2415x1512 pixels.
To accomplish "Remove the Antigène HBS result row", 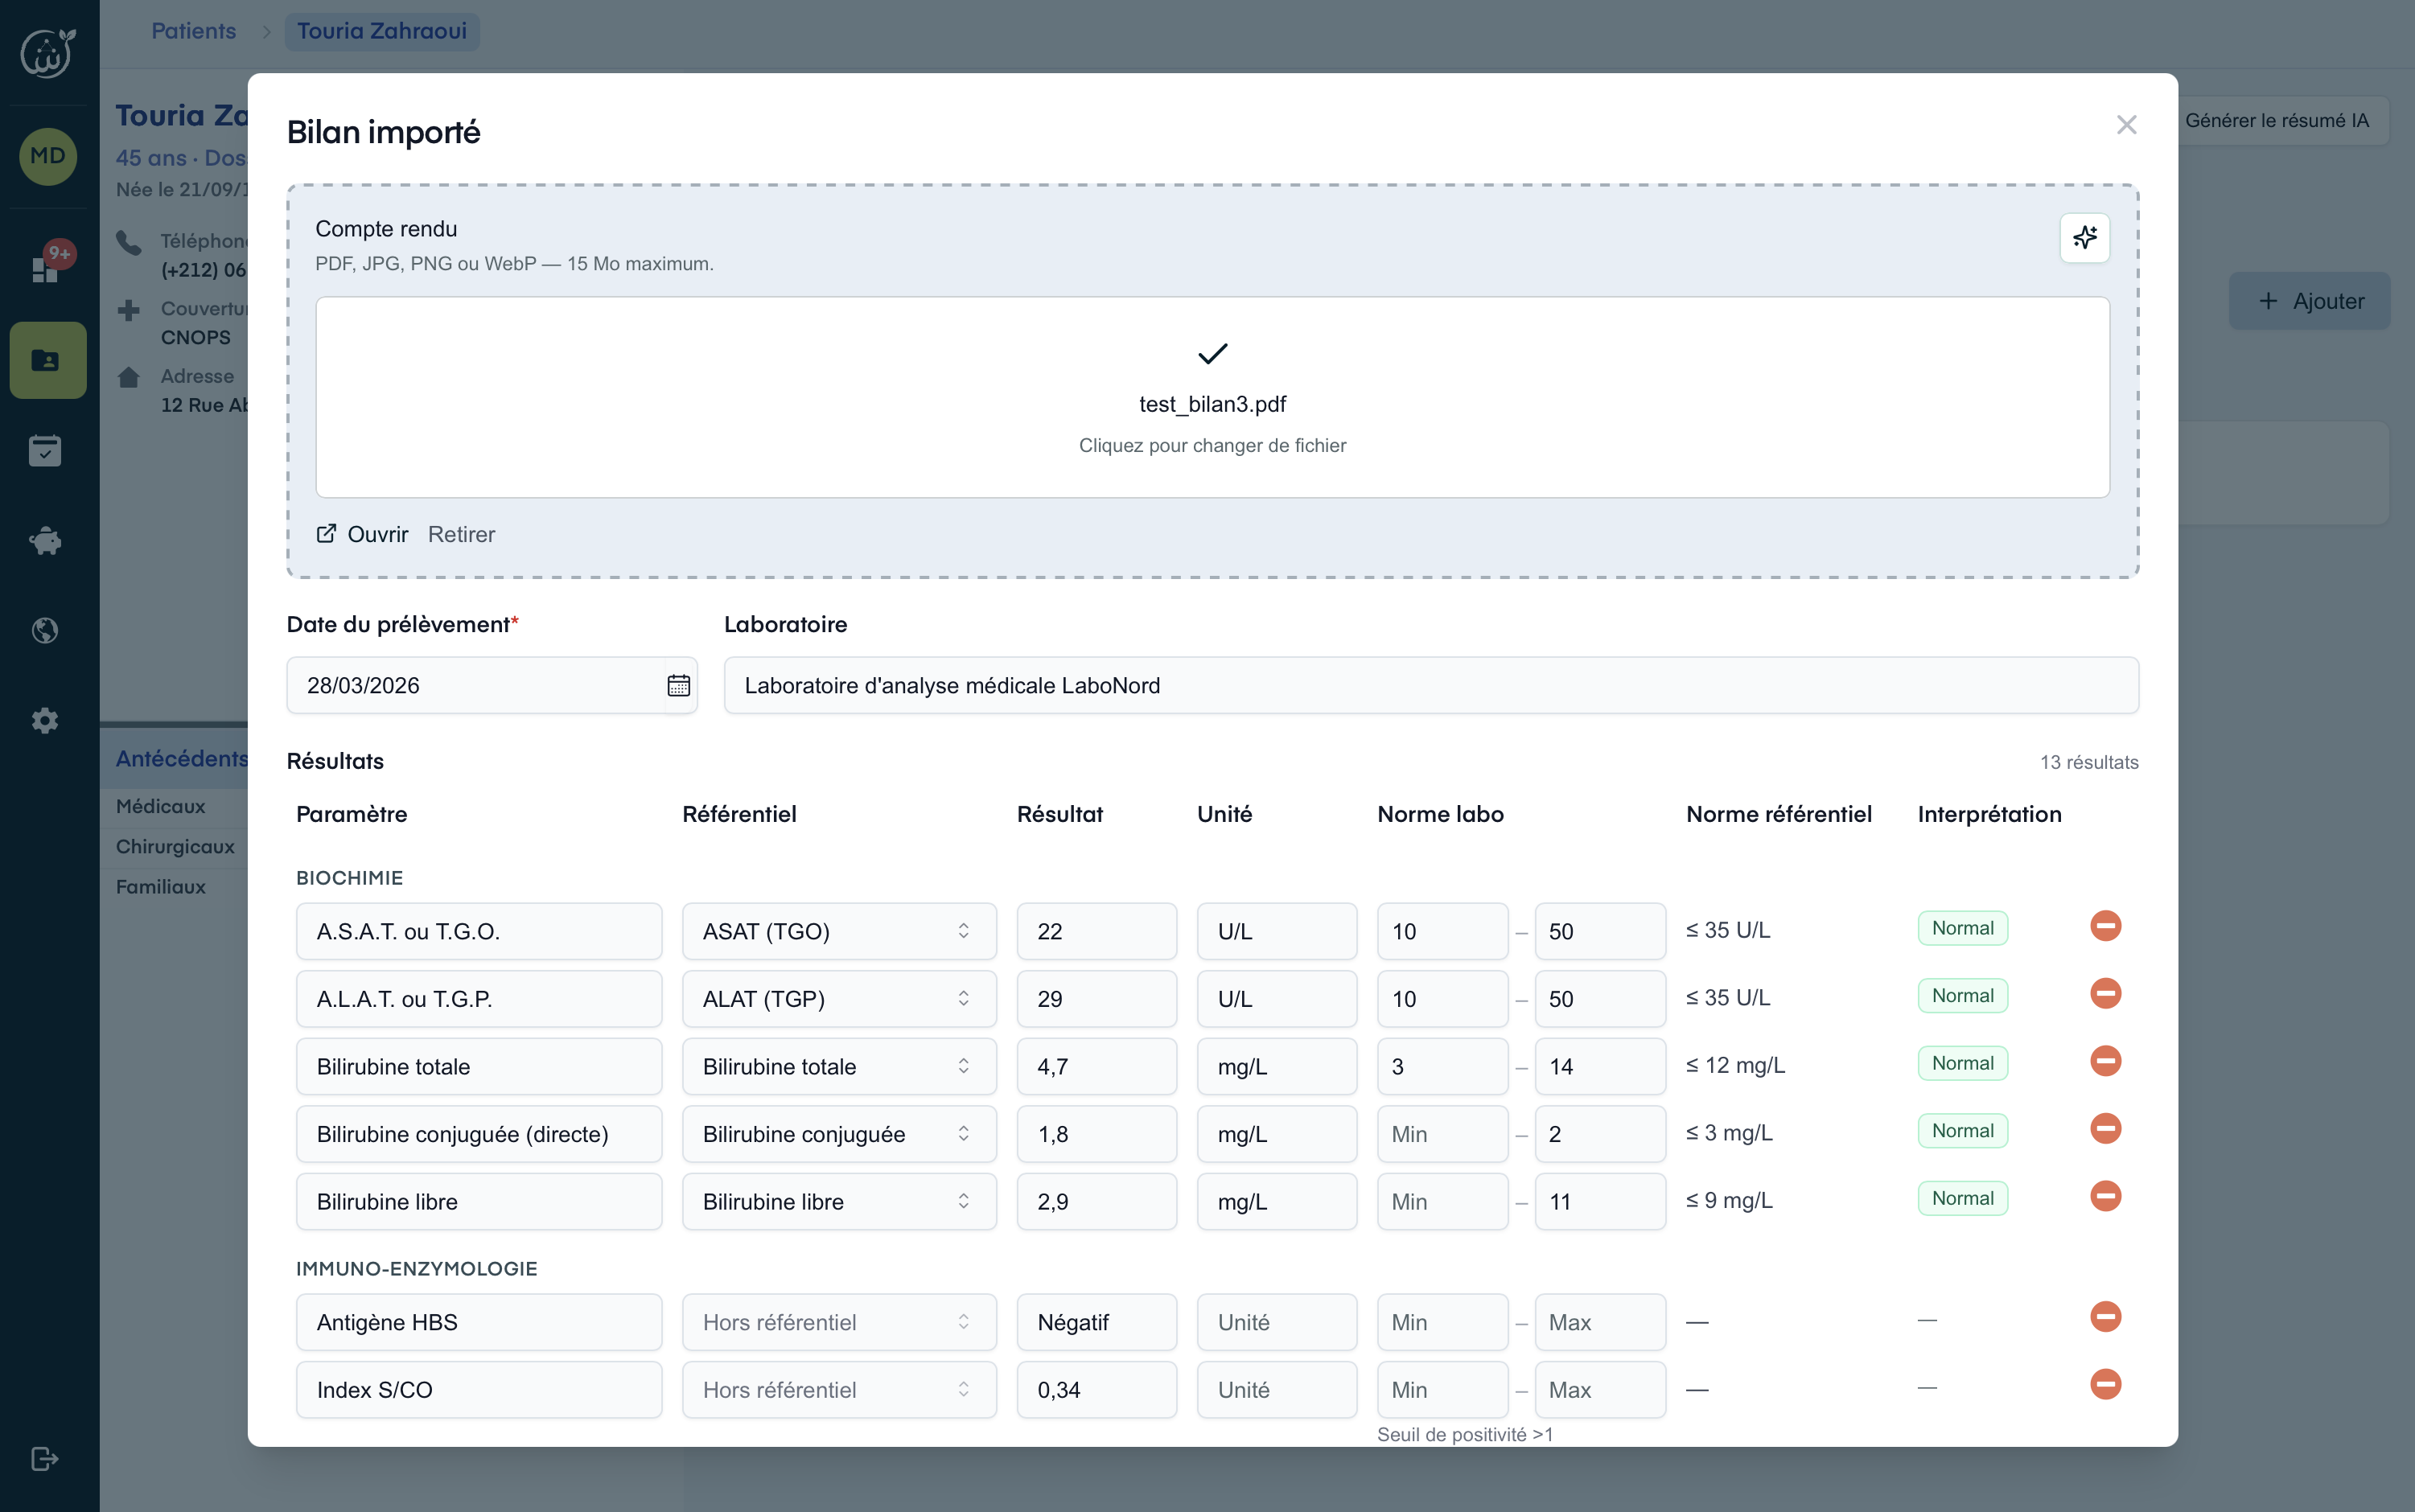I will [2105, 1317].
